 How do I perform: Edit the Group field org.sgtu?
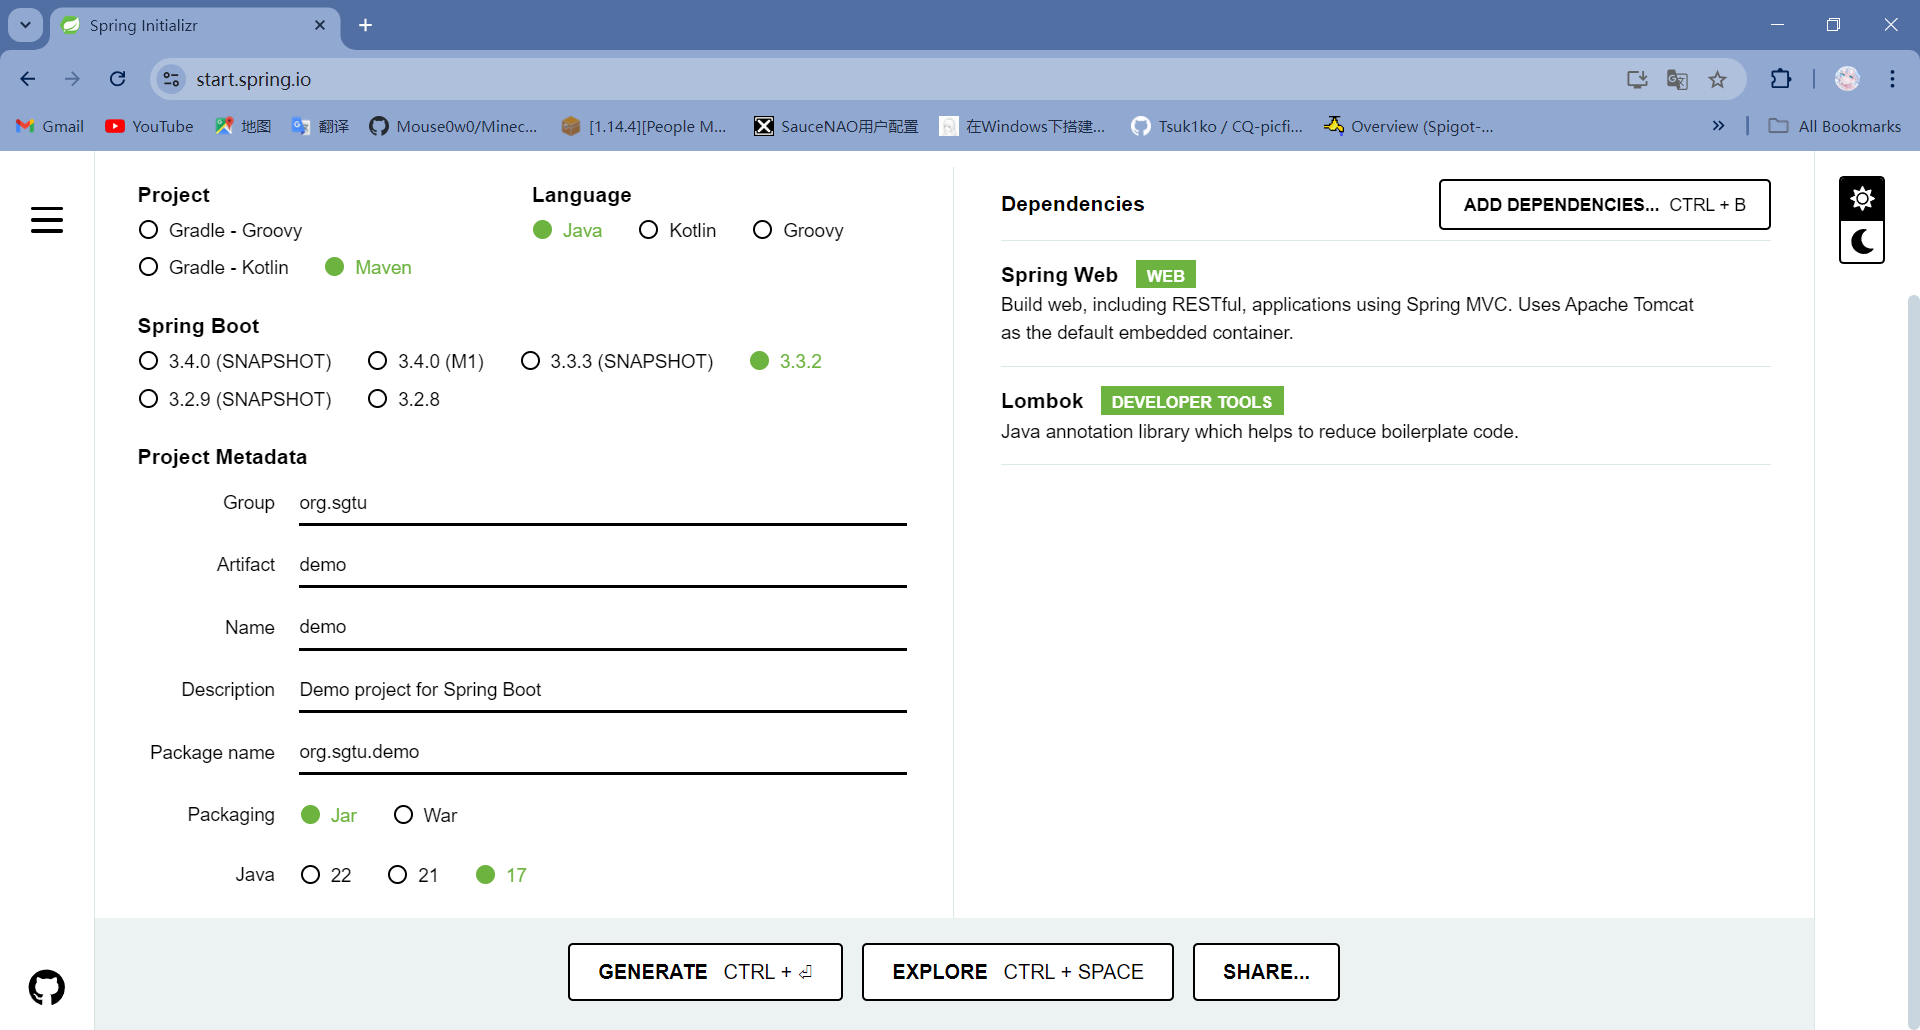click(603, 503)
